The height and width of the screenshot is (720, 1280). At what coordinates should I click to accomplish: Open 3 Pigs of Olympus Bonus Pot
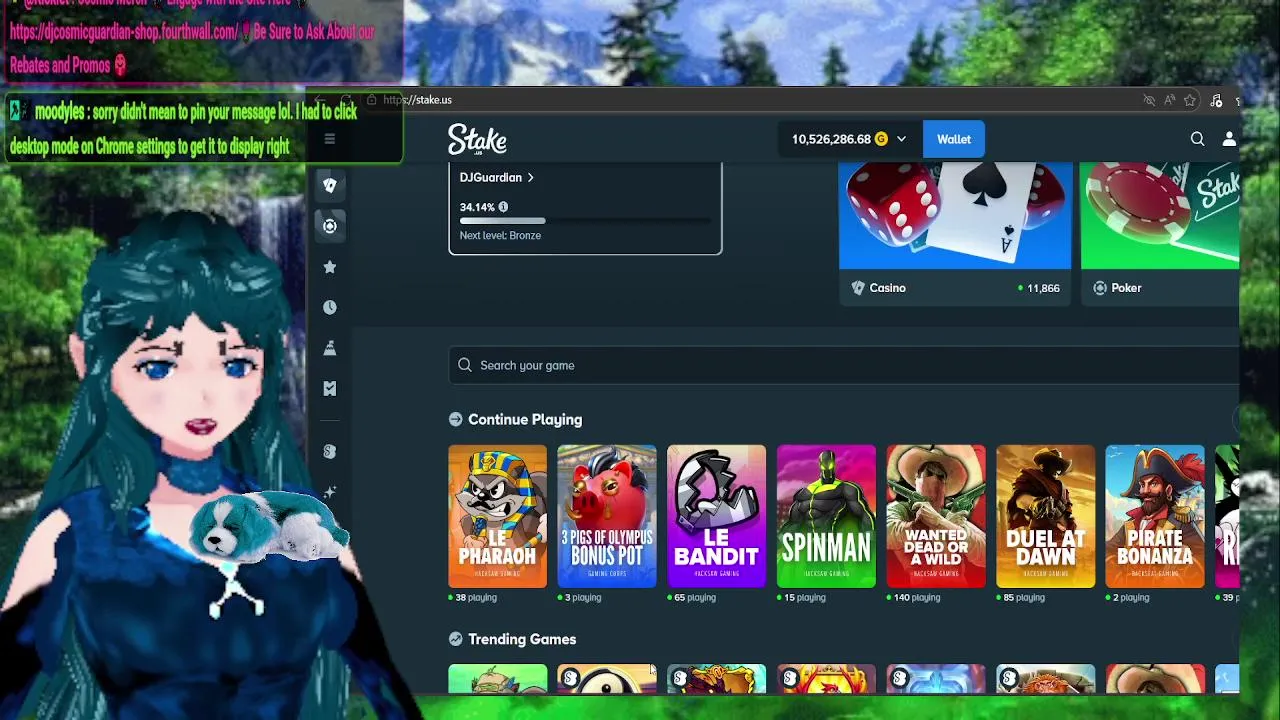click(607, 516)
